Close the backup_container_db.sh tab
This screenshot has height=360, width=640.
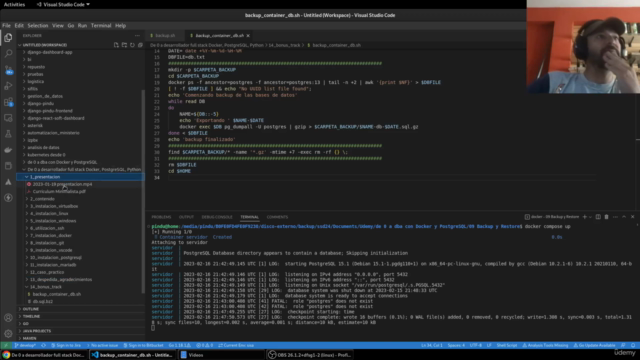tap(248, 36)
